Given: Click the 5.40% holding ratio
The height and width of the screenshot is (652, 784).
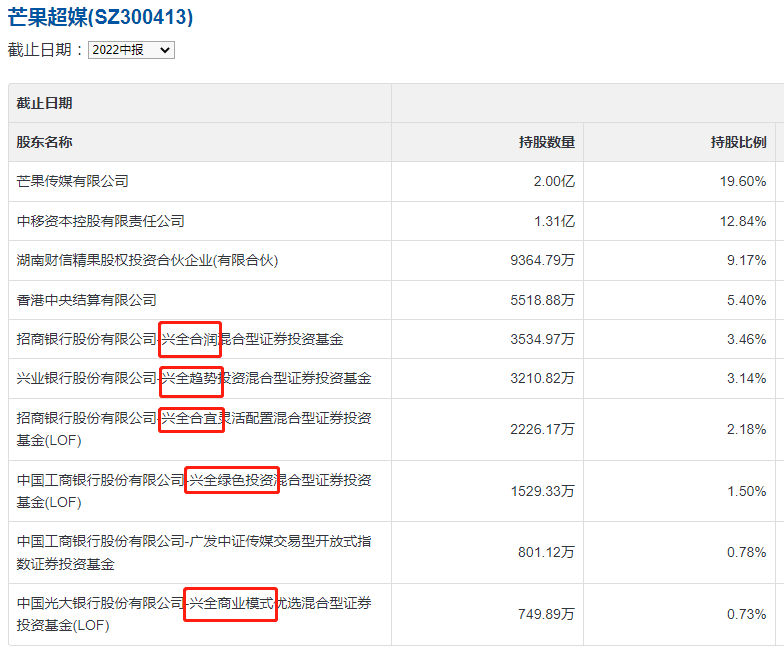Looking at the screenshot, I should [x=746, y=300].
